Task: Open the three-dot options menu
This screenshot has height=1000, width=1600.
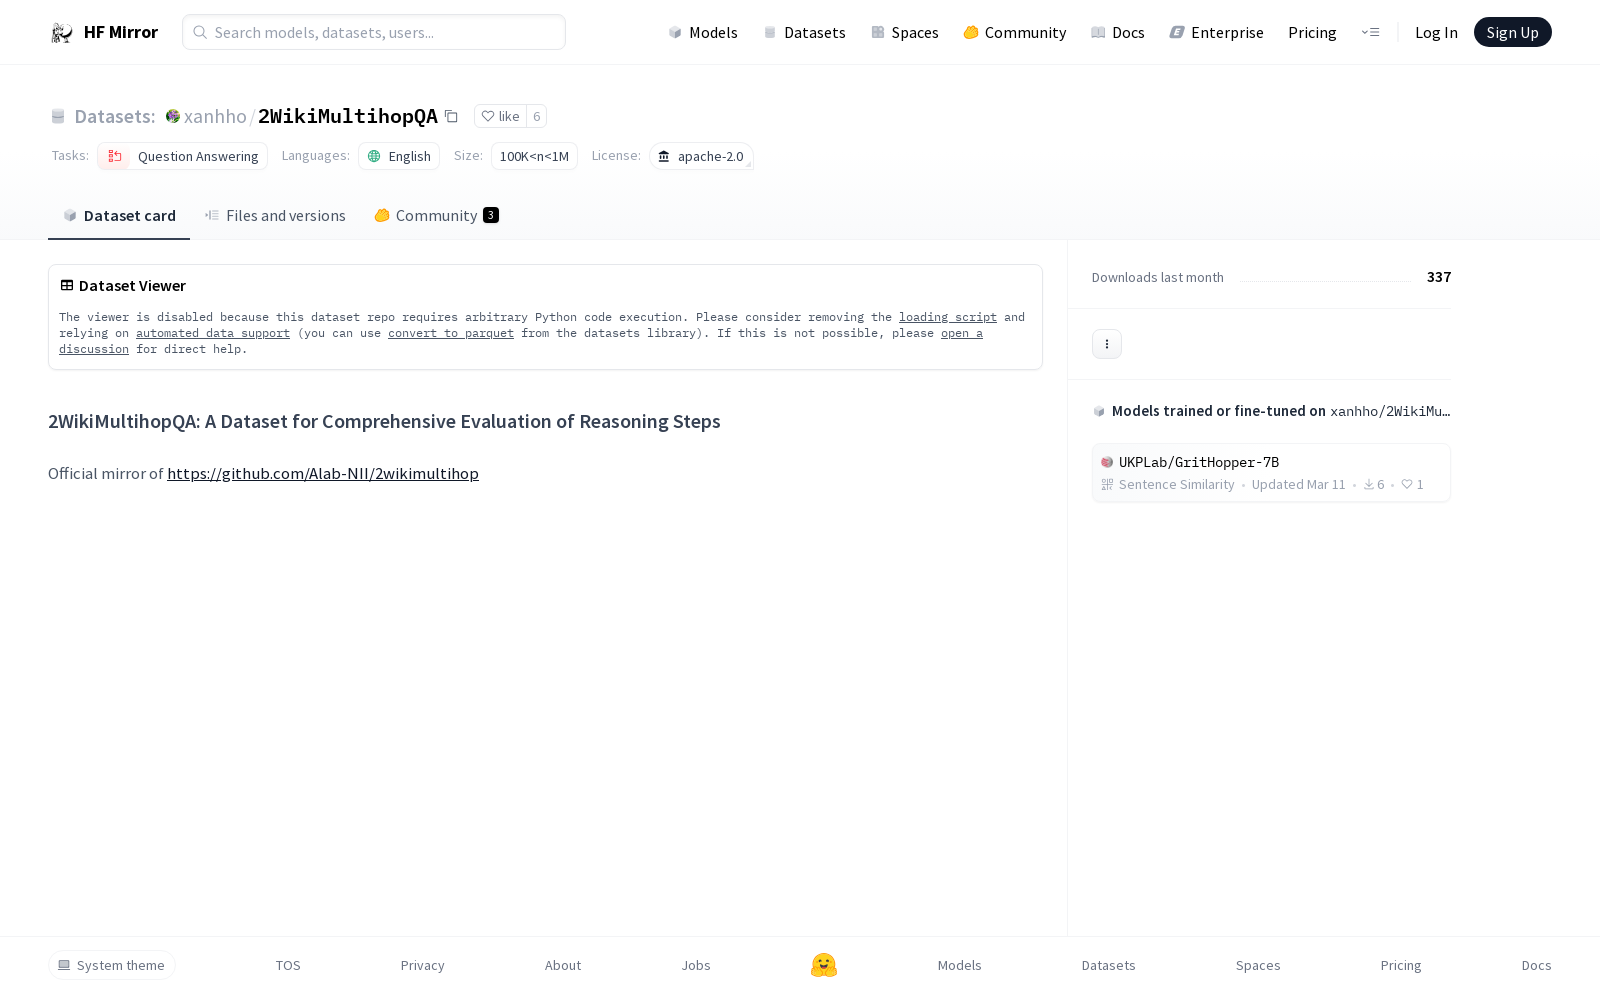Action: pyautogui.click(x=1107, y=344)
